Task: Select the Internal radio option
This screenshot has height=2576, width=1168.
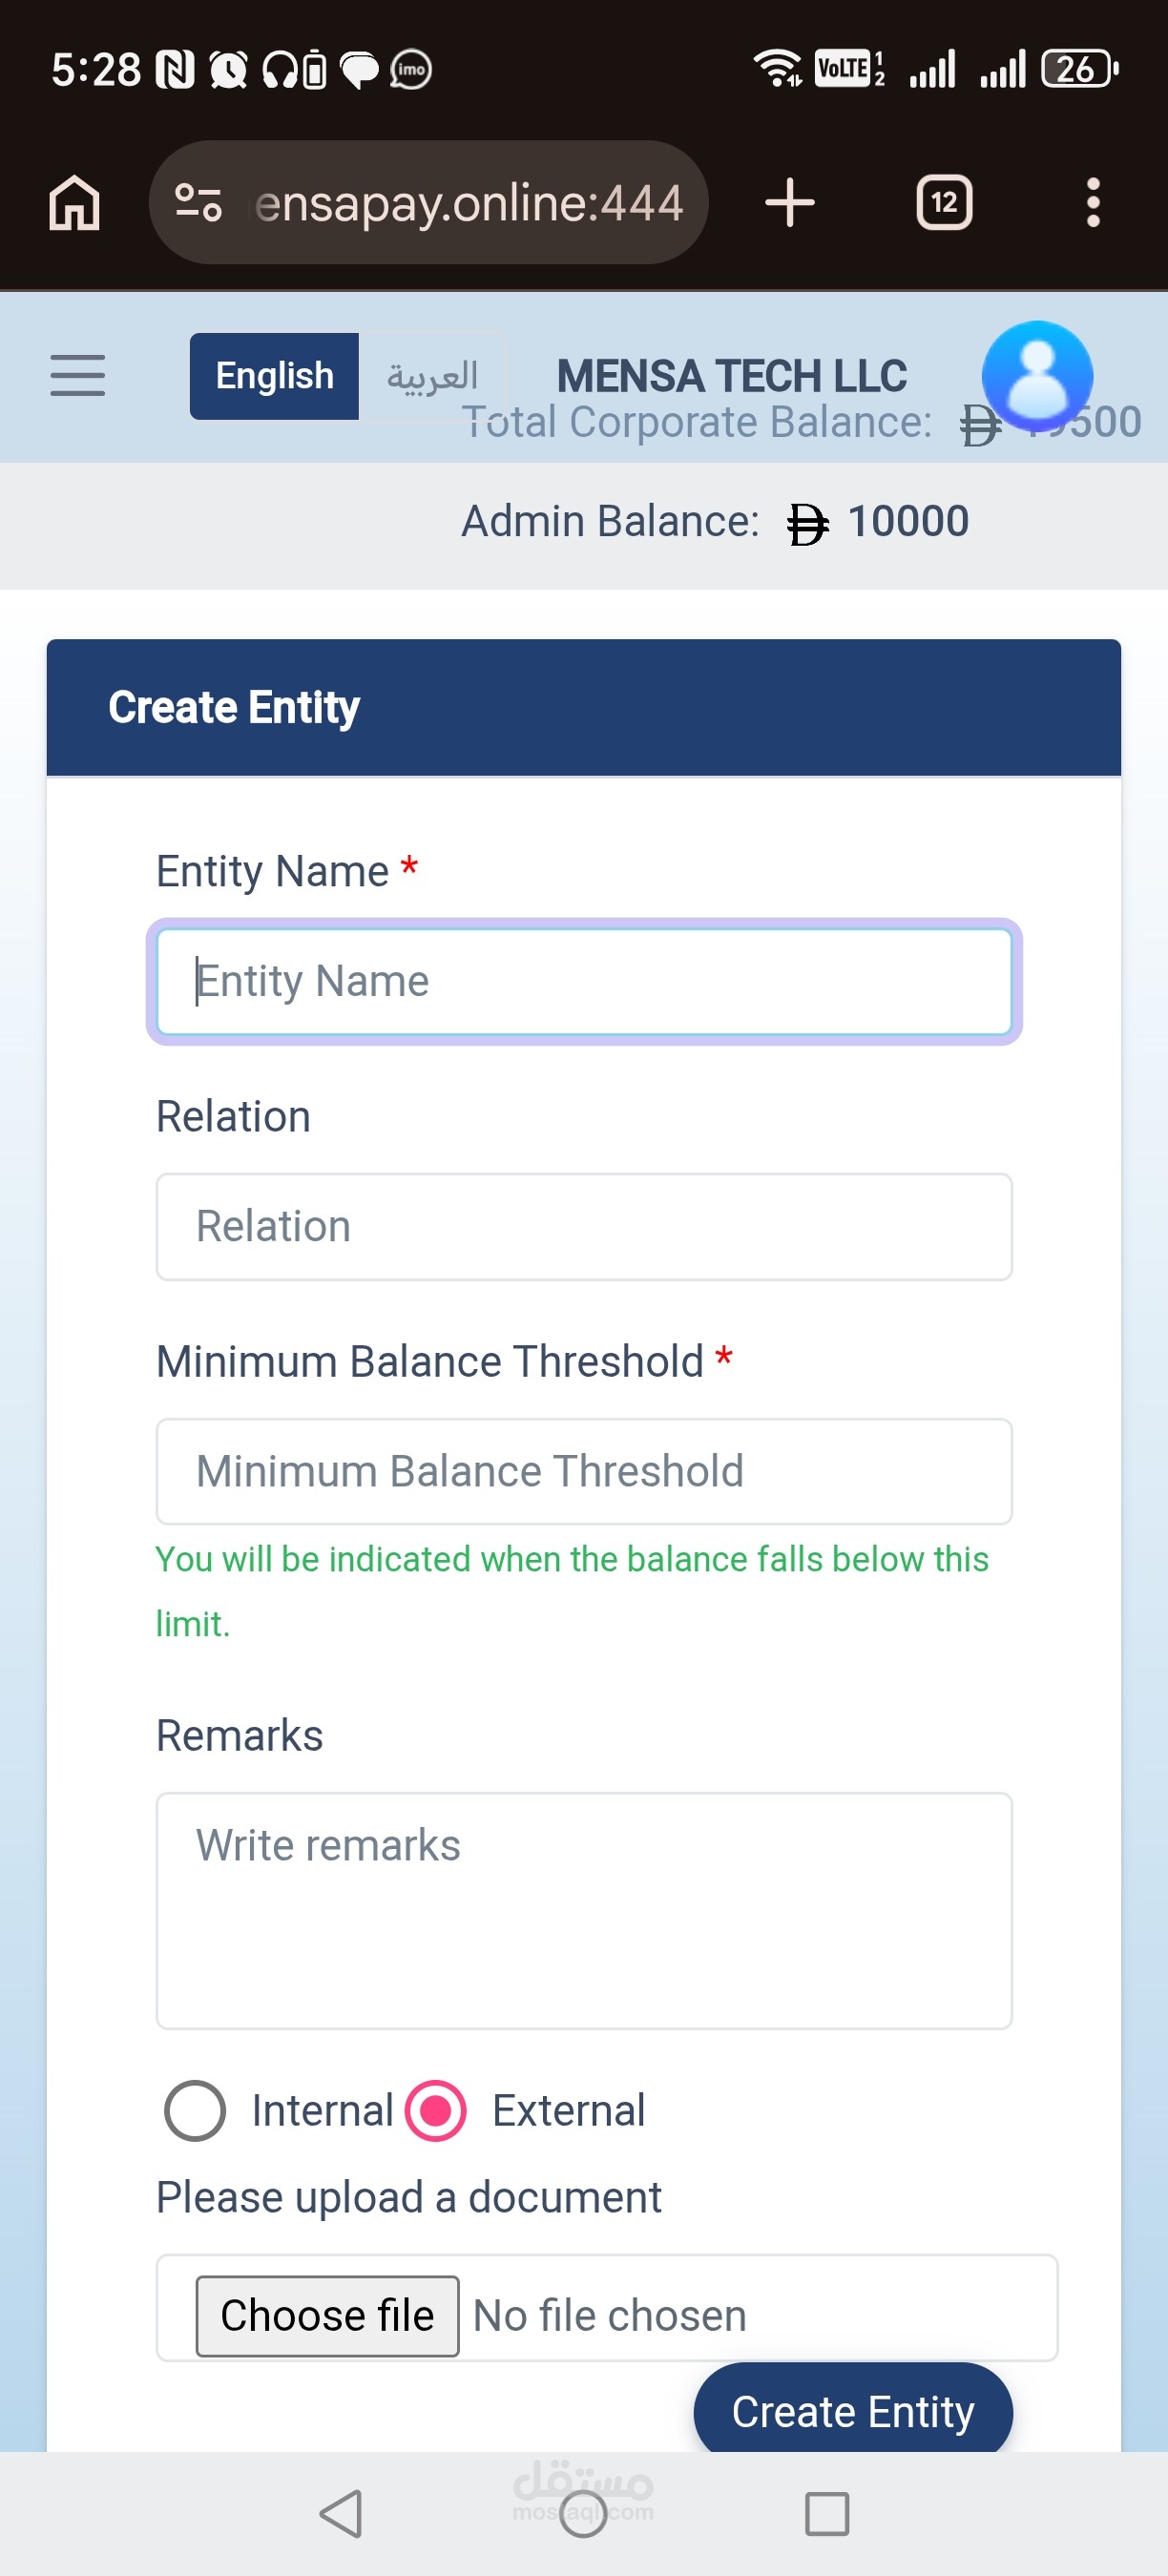Action: [195, 2110]
